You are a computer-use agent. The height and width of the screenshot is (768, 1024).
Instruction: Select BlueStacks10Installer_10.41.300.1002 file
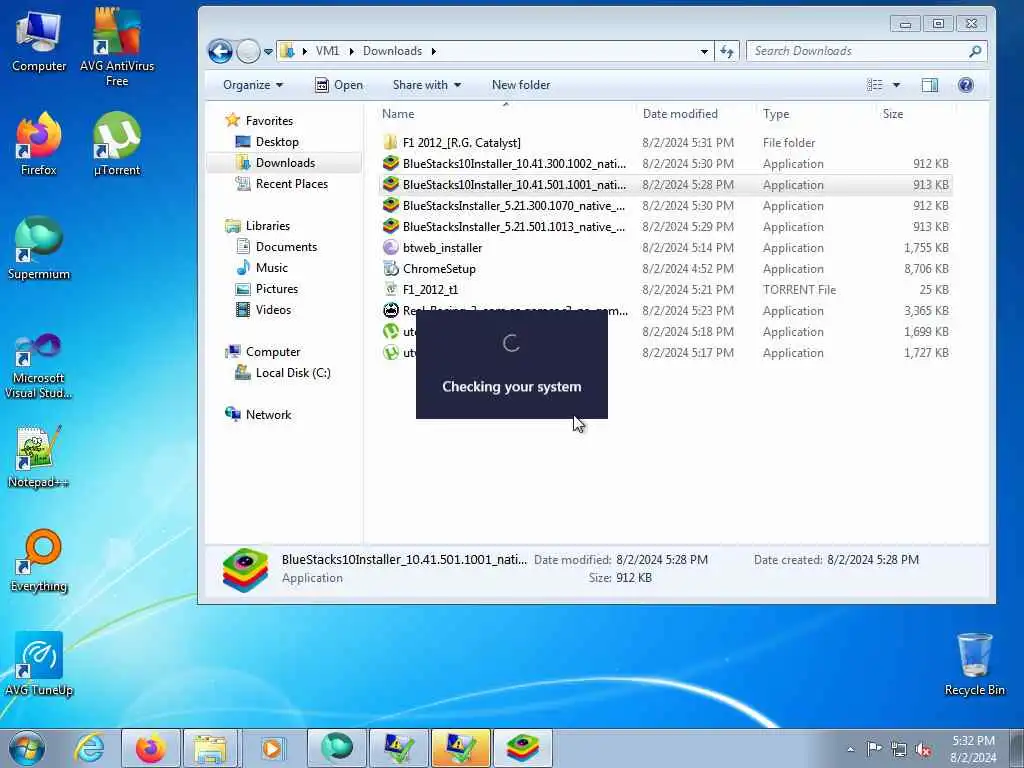pyautogui.click(x=665, y=163)
